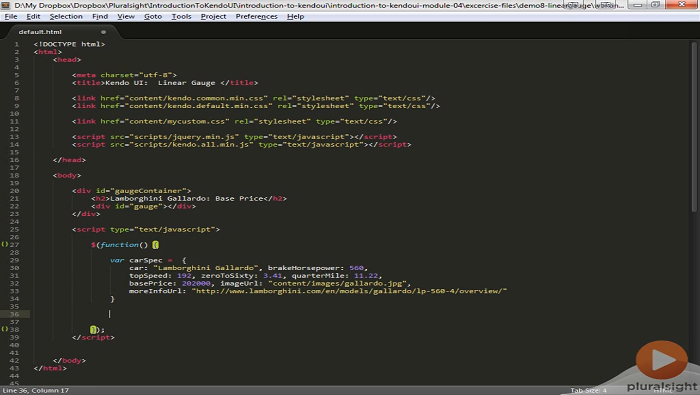Open the File menu

coord(11,17)
